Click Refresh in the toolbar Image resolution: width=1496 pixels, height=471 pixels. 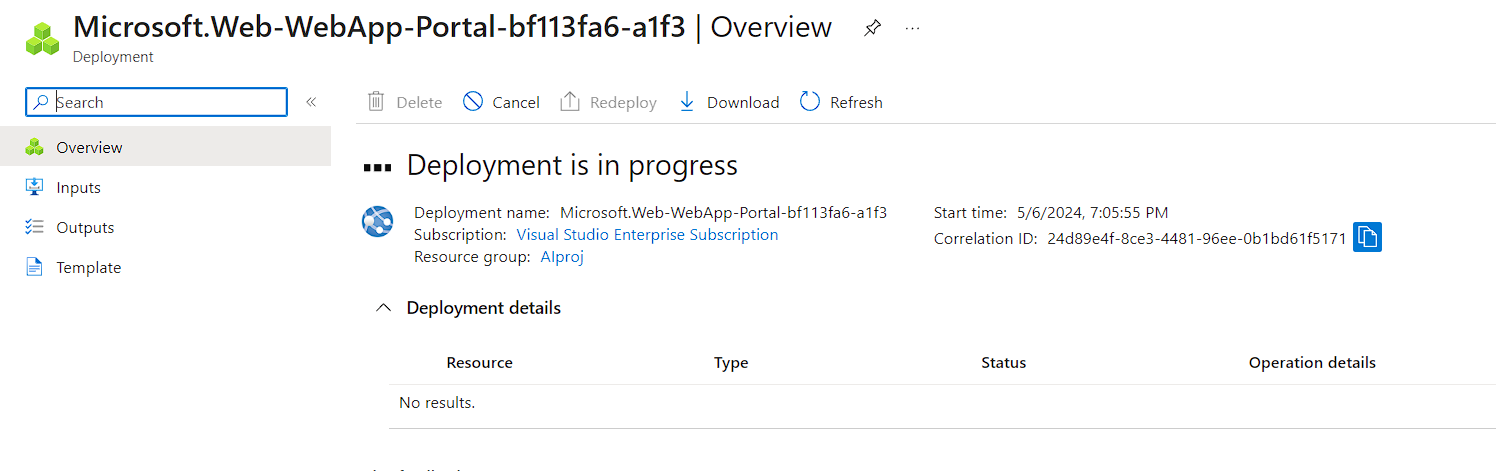(x=841, y=102)
